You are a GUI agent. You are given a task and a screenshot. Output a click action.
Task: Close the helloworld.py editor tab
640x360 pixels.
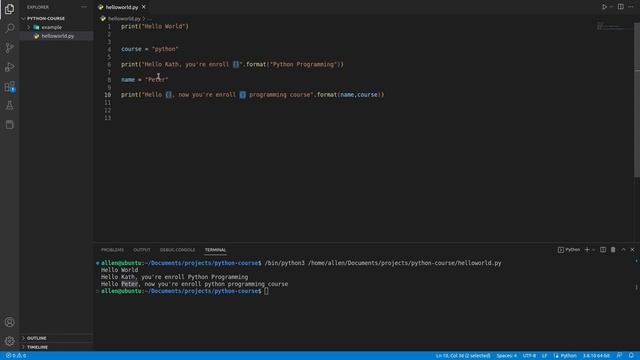[144, 7]
